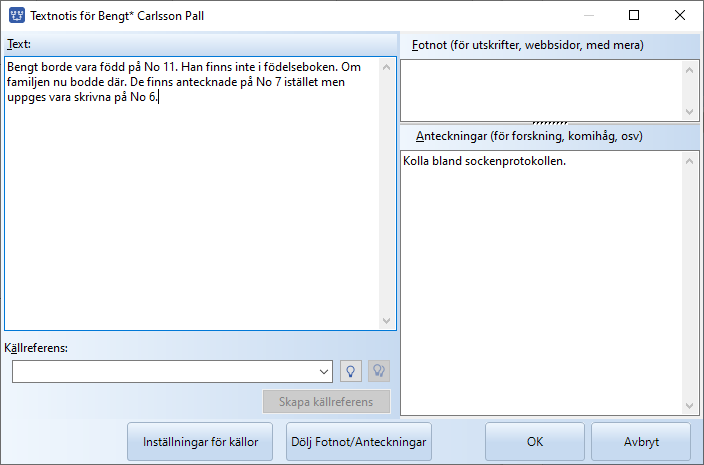Open Inställningar för källor
The width and height of the screenshot is (704, 465).
point(200,441)
